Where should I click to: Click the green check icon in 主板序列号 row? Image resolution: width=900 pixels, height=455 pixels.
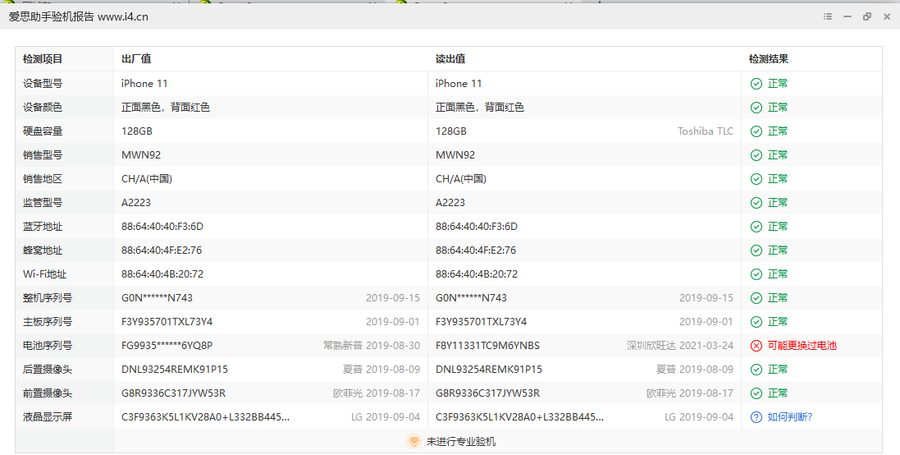[x=756, y=322]
